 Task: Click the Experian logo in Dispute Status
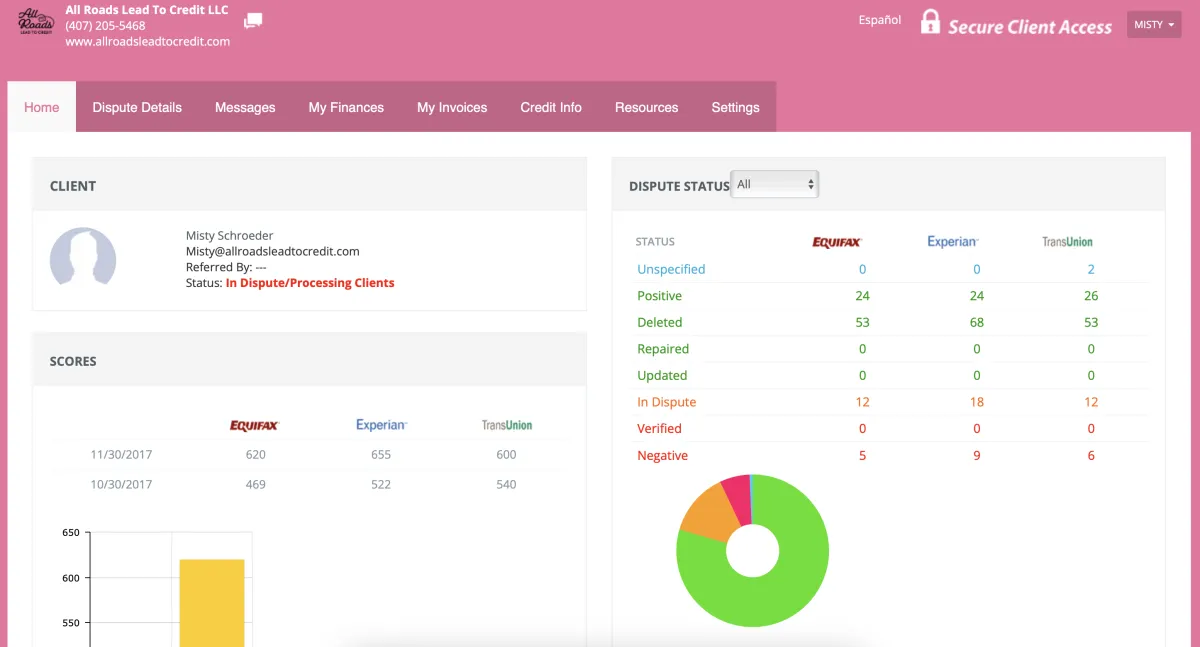(952, 242)
